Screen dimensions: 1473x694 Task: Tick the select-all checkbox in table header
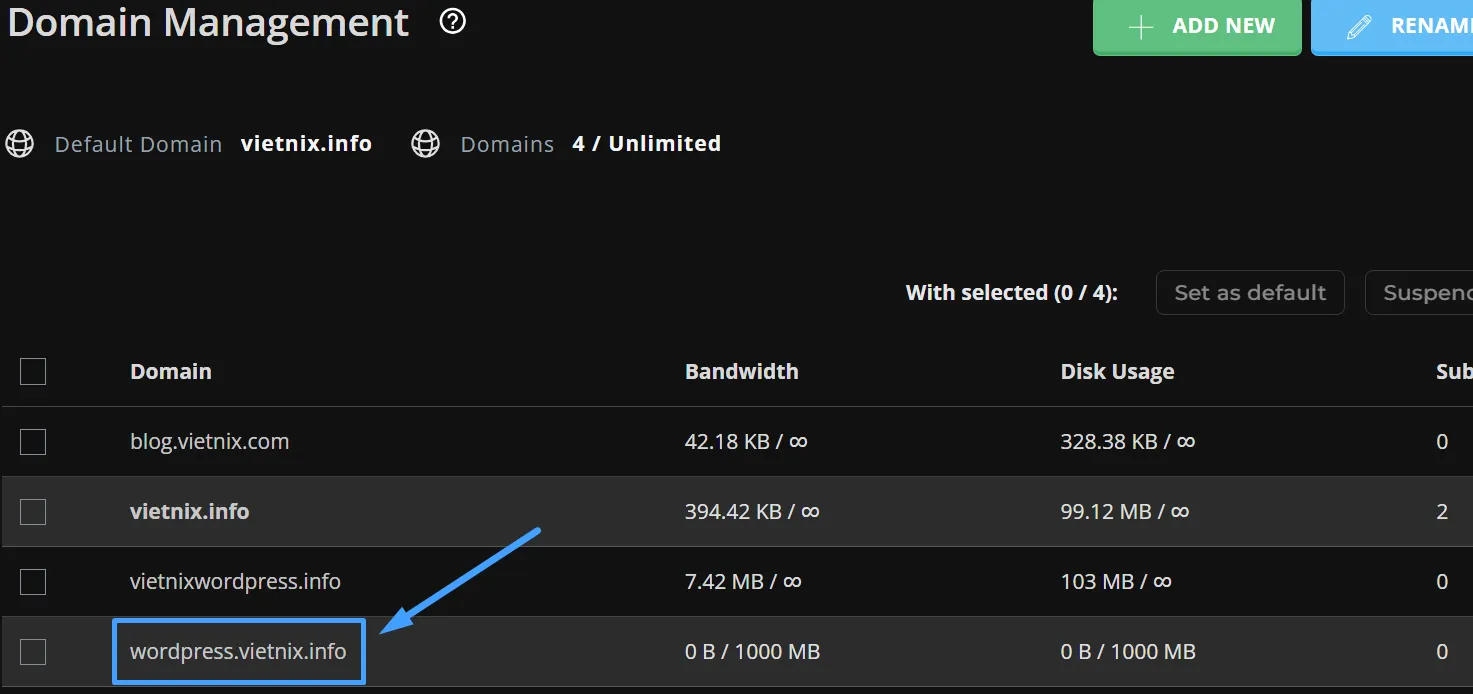pos(33,372)
